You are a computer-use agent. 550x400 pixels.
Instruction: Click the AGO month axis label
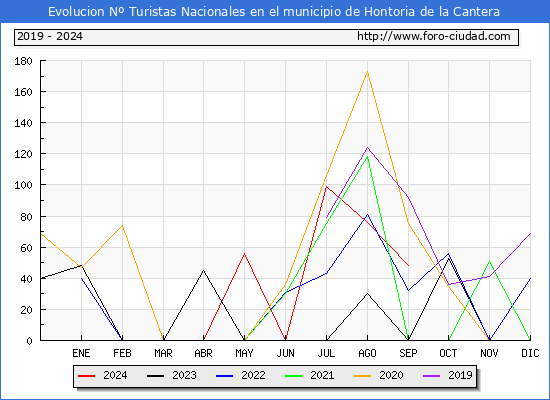click(367, 353)
